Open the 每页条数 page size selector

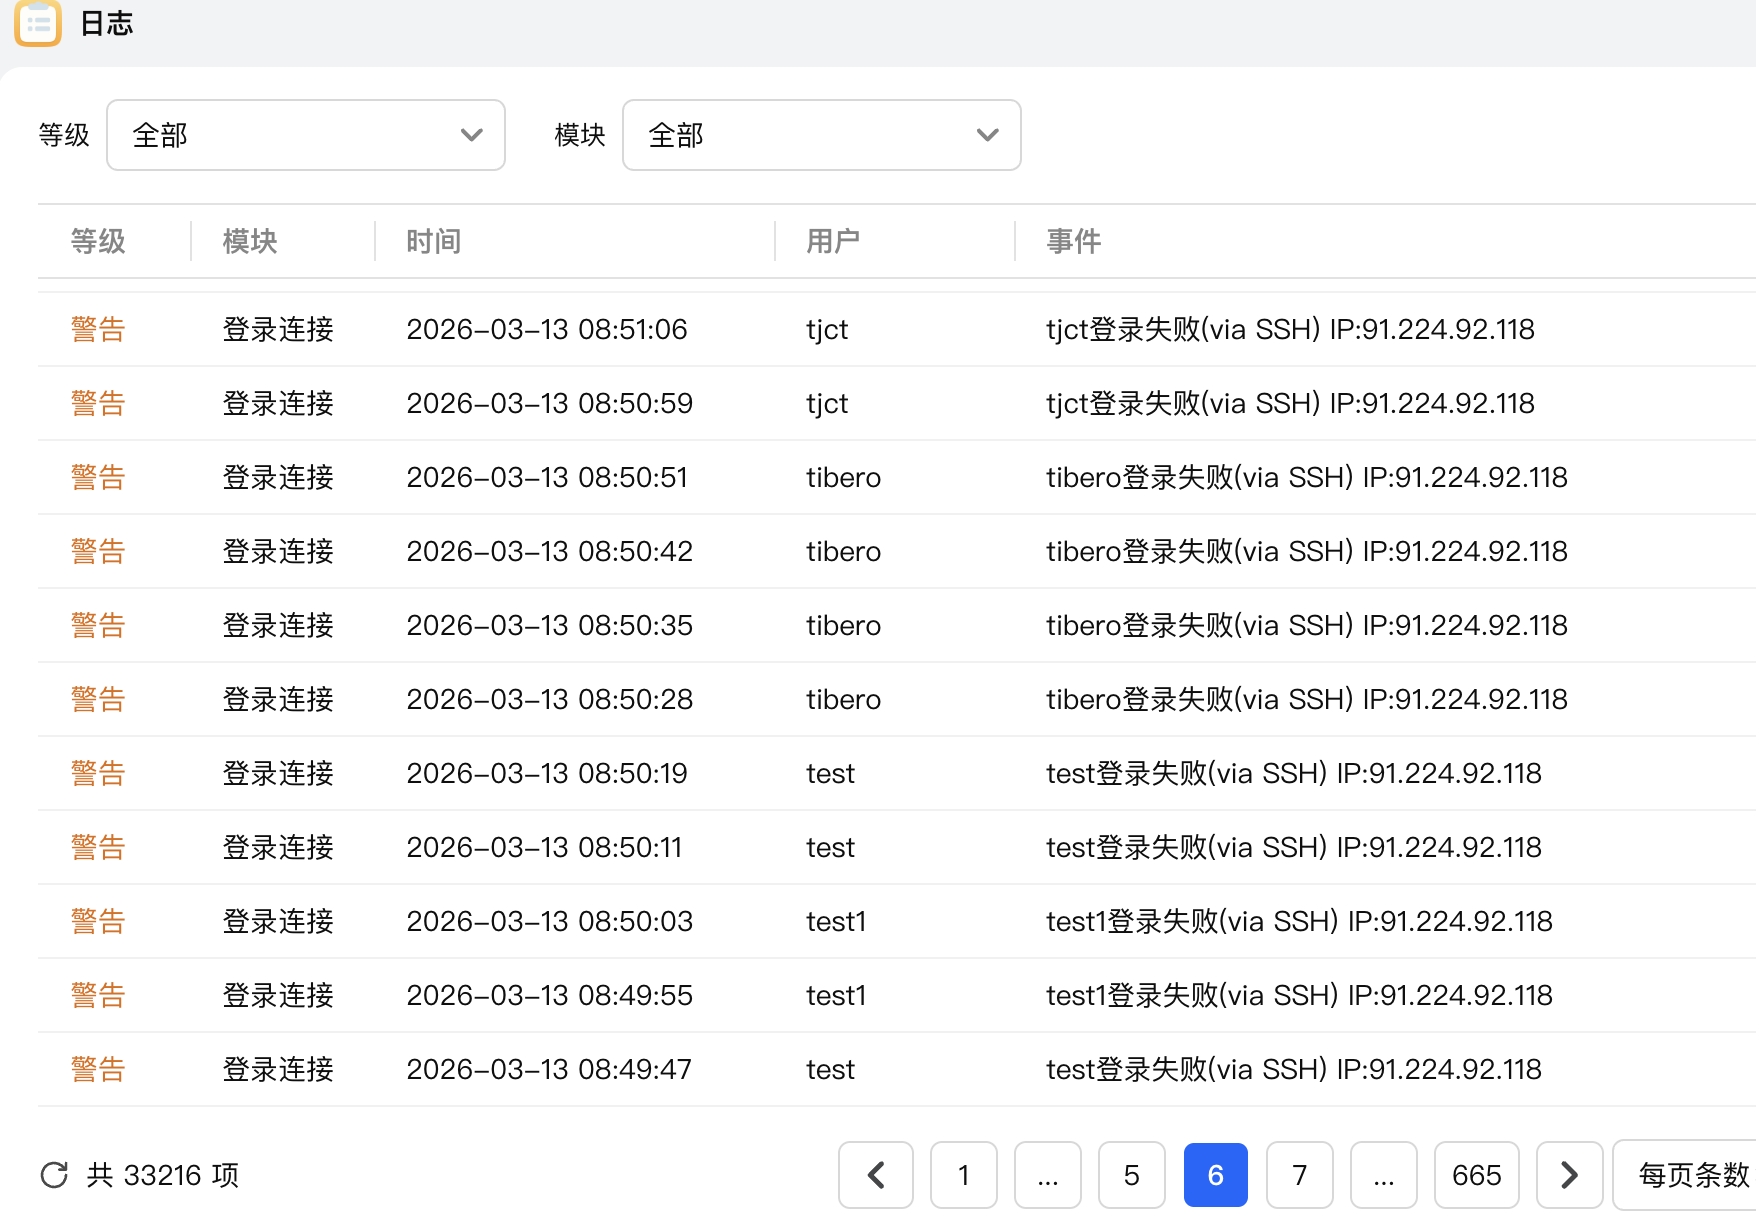(1692, 1175)
